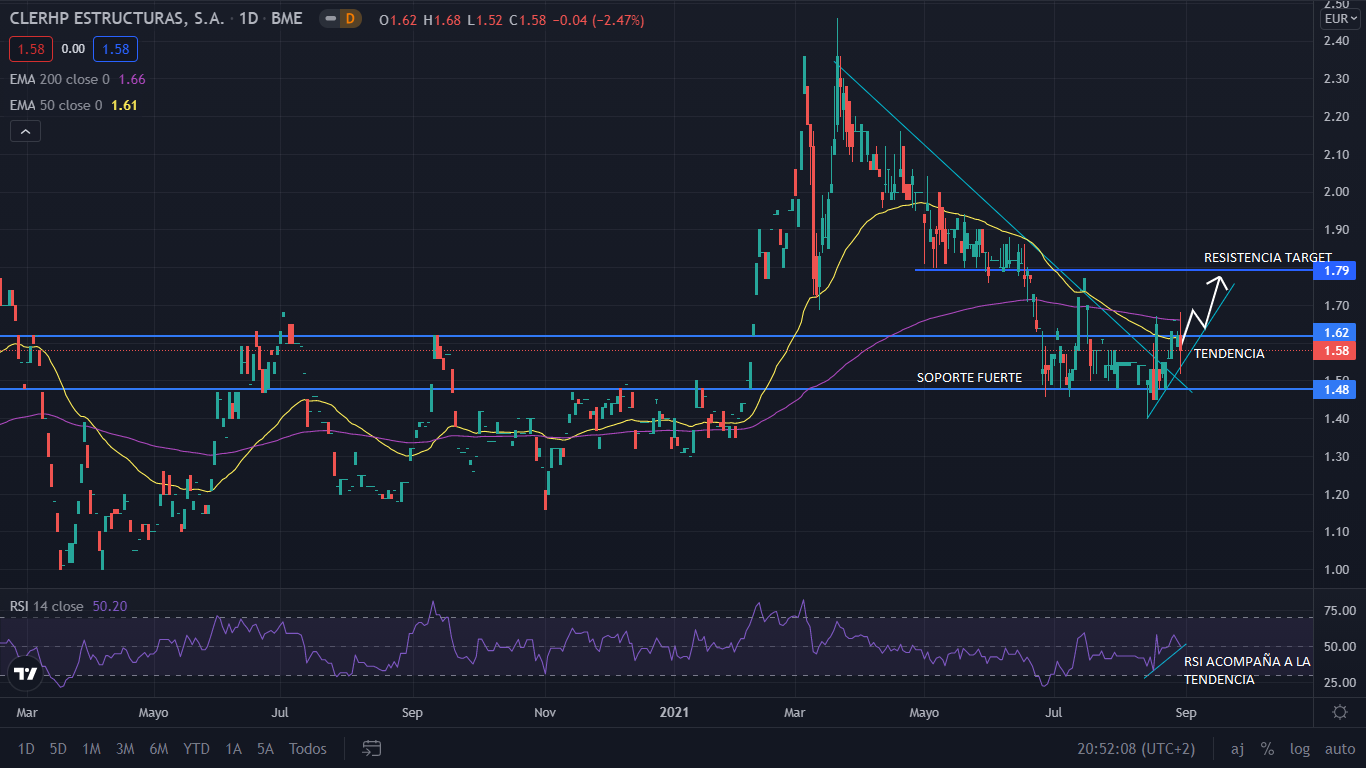Image resolution: width=1366 pixels, height=768 pixels.
Task: Click the blue 1.58 buy price box
Action: click(x=115, y=48)
